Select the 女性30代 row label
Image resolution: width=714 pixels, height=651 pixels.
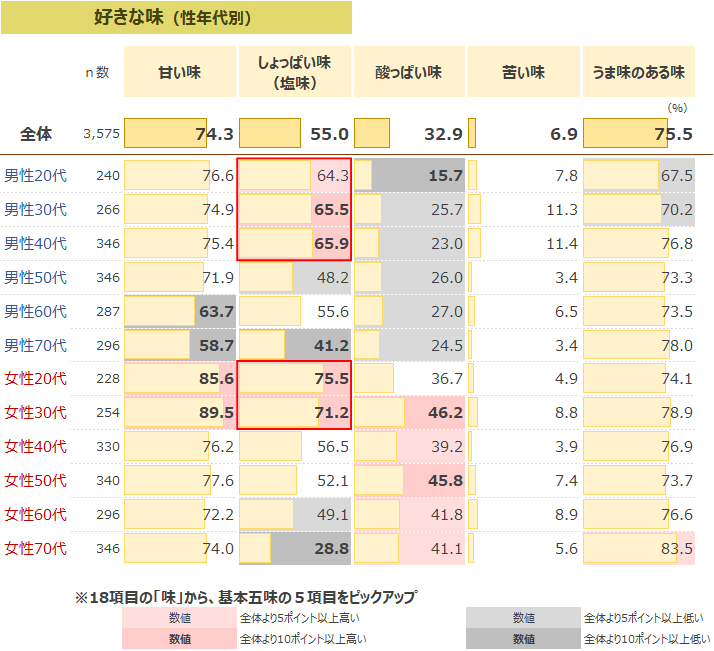[36, 413]
